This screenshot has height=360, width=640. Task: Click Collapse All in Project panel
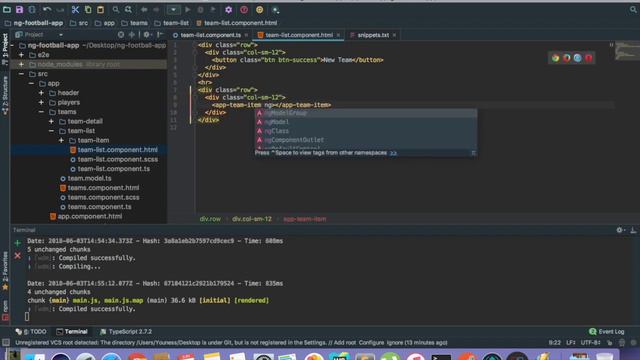pos(131,35)
